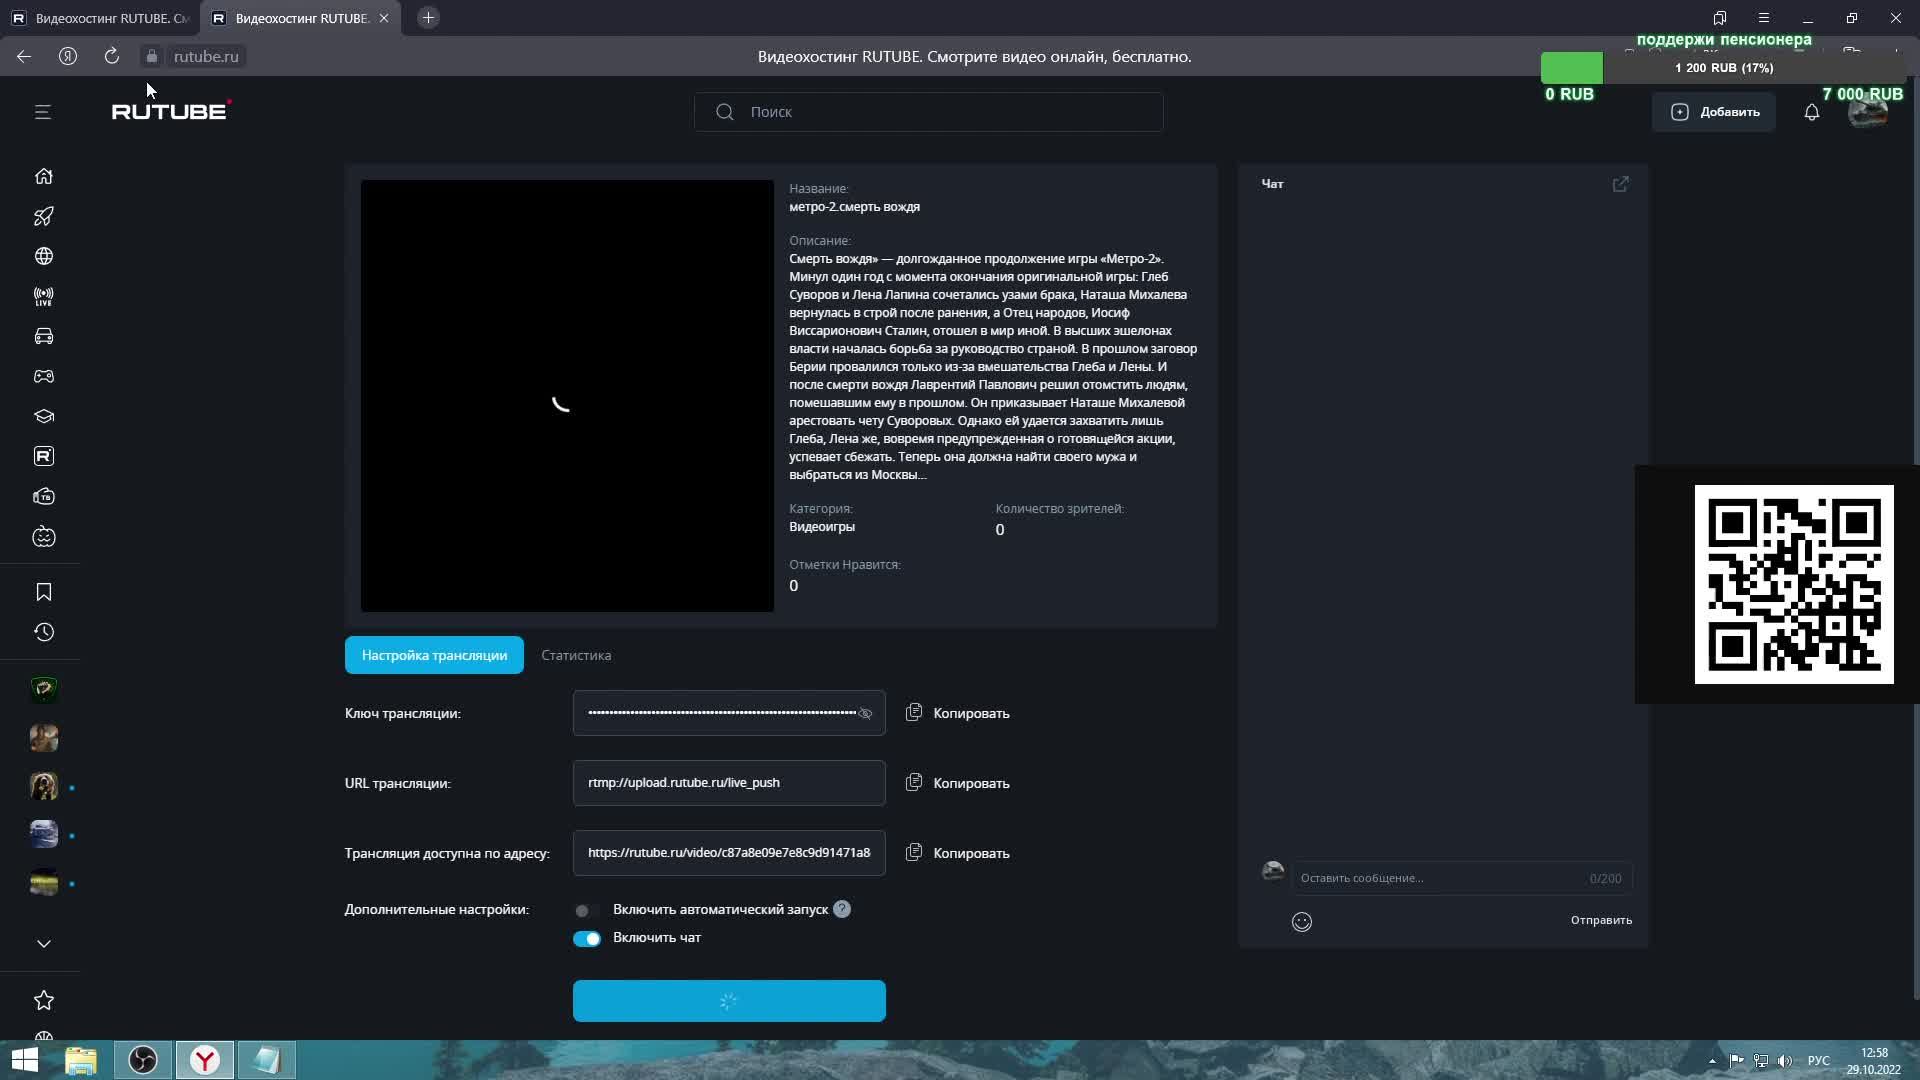
Task: Open the user profile avatar
Action: tap(1867, 112)
